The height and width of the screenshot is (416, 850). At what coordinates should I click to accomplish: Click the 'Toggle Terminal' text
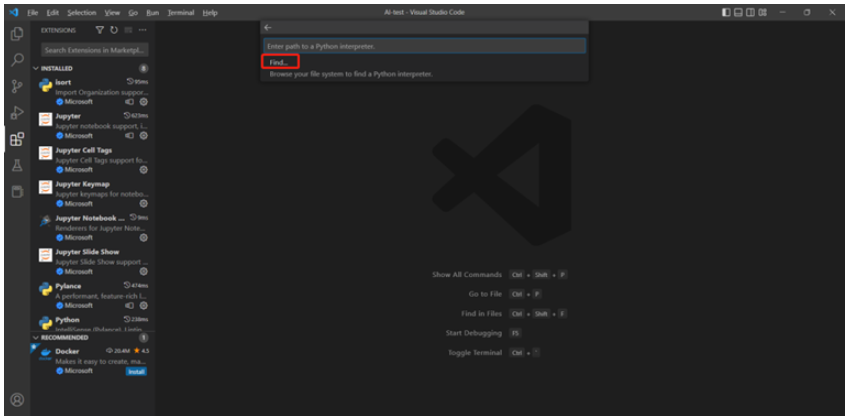[475, 353]
